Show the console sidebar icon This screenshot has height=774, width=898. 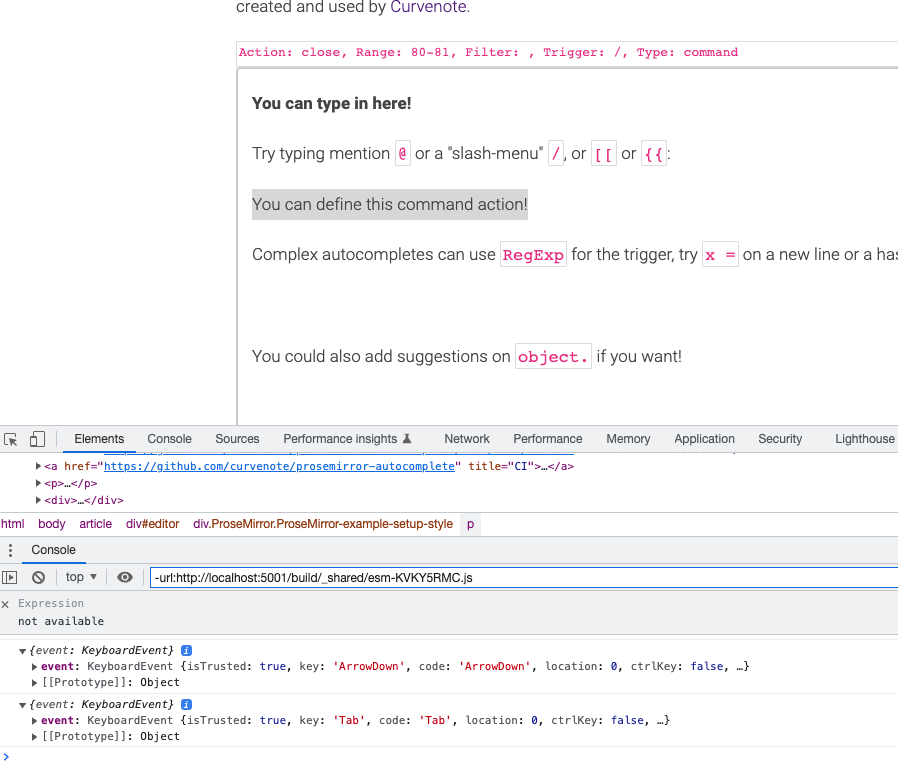[10, 577]
